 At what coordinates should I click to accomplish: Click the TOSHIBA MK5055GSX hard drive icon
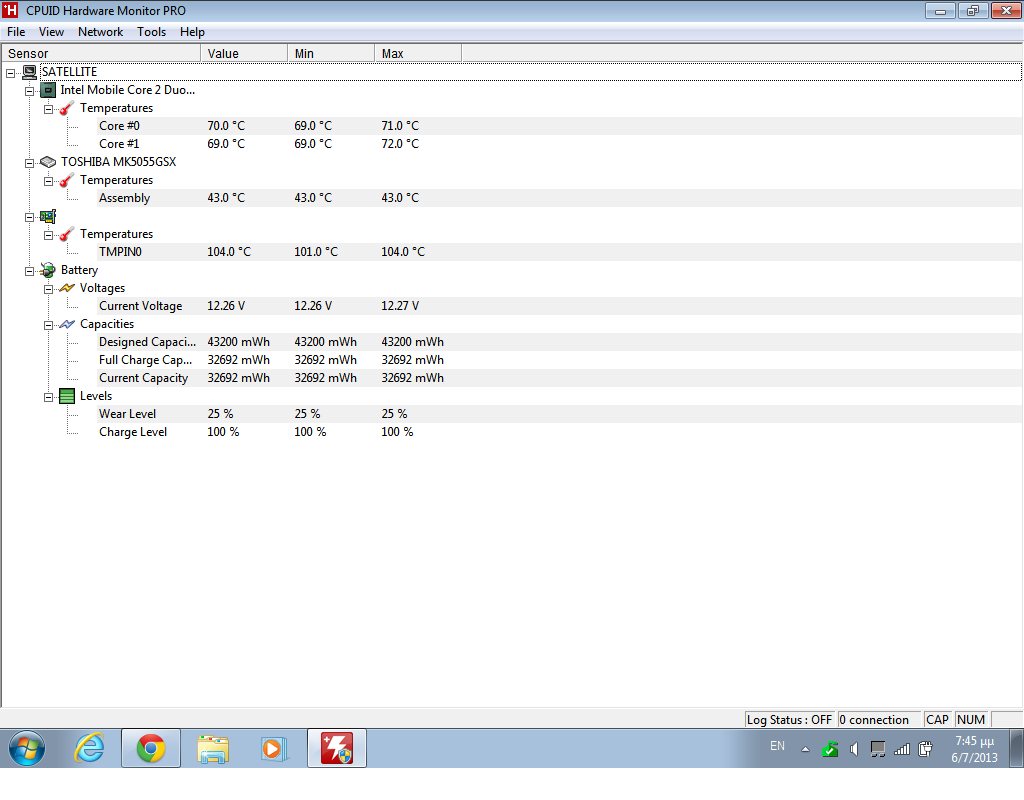click(x=48, y=162)
